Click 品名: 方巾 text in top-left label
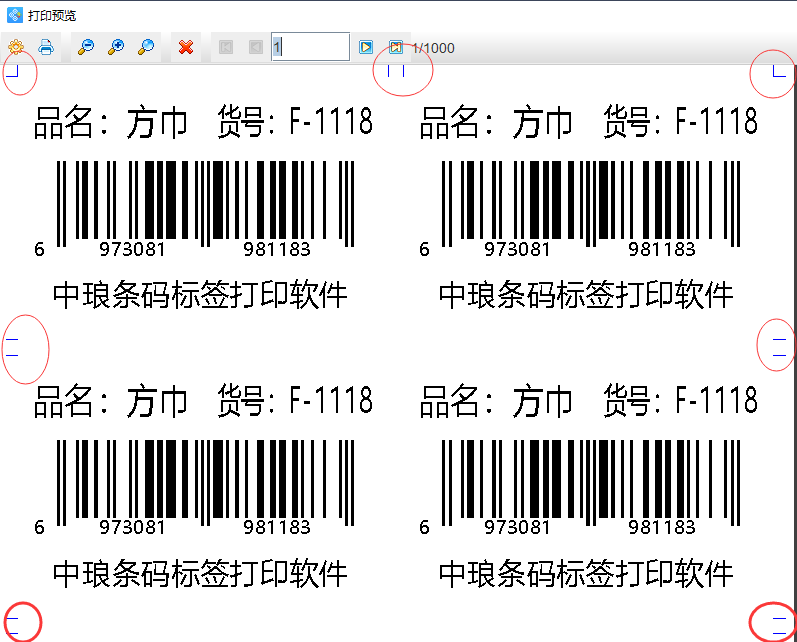 pos(111,122)
